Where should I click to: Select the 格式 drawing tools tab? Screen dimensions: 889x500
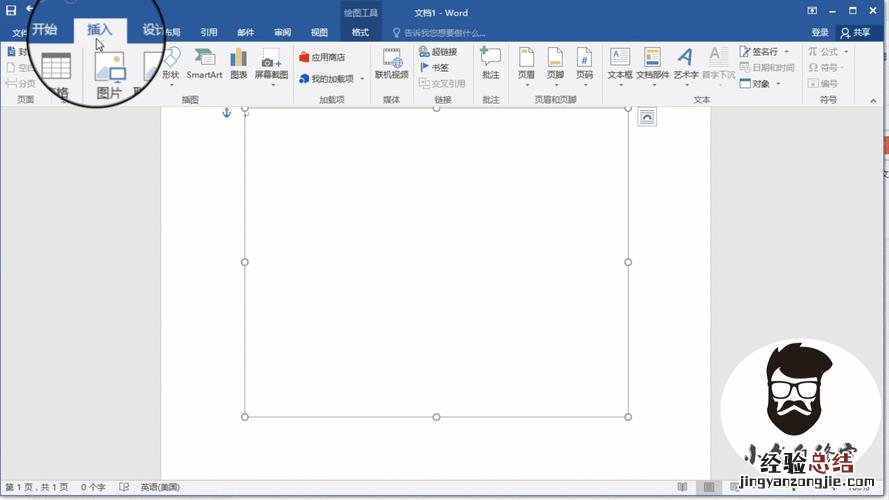click(360, 33)
